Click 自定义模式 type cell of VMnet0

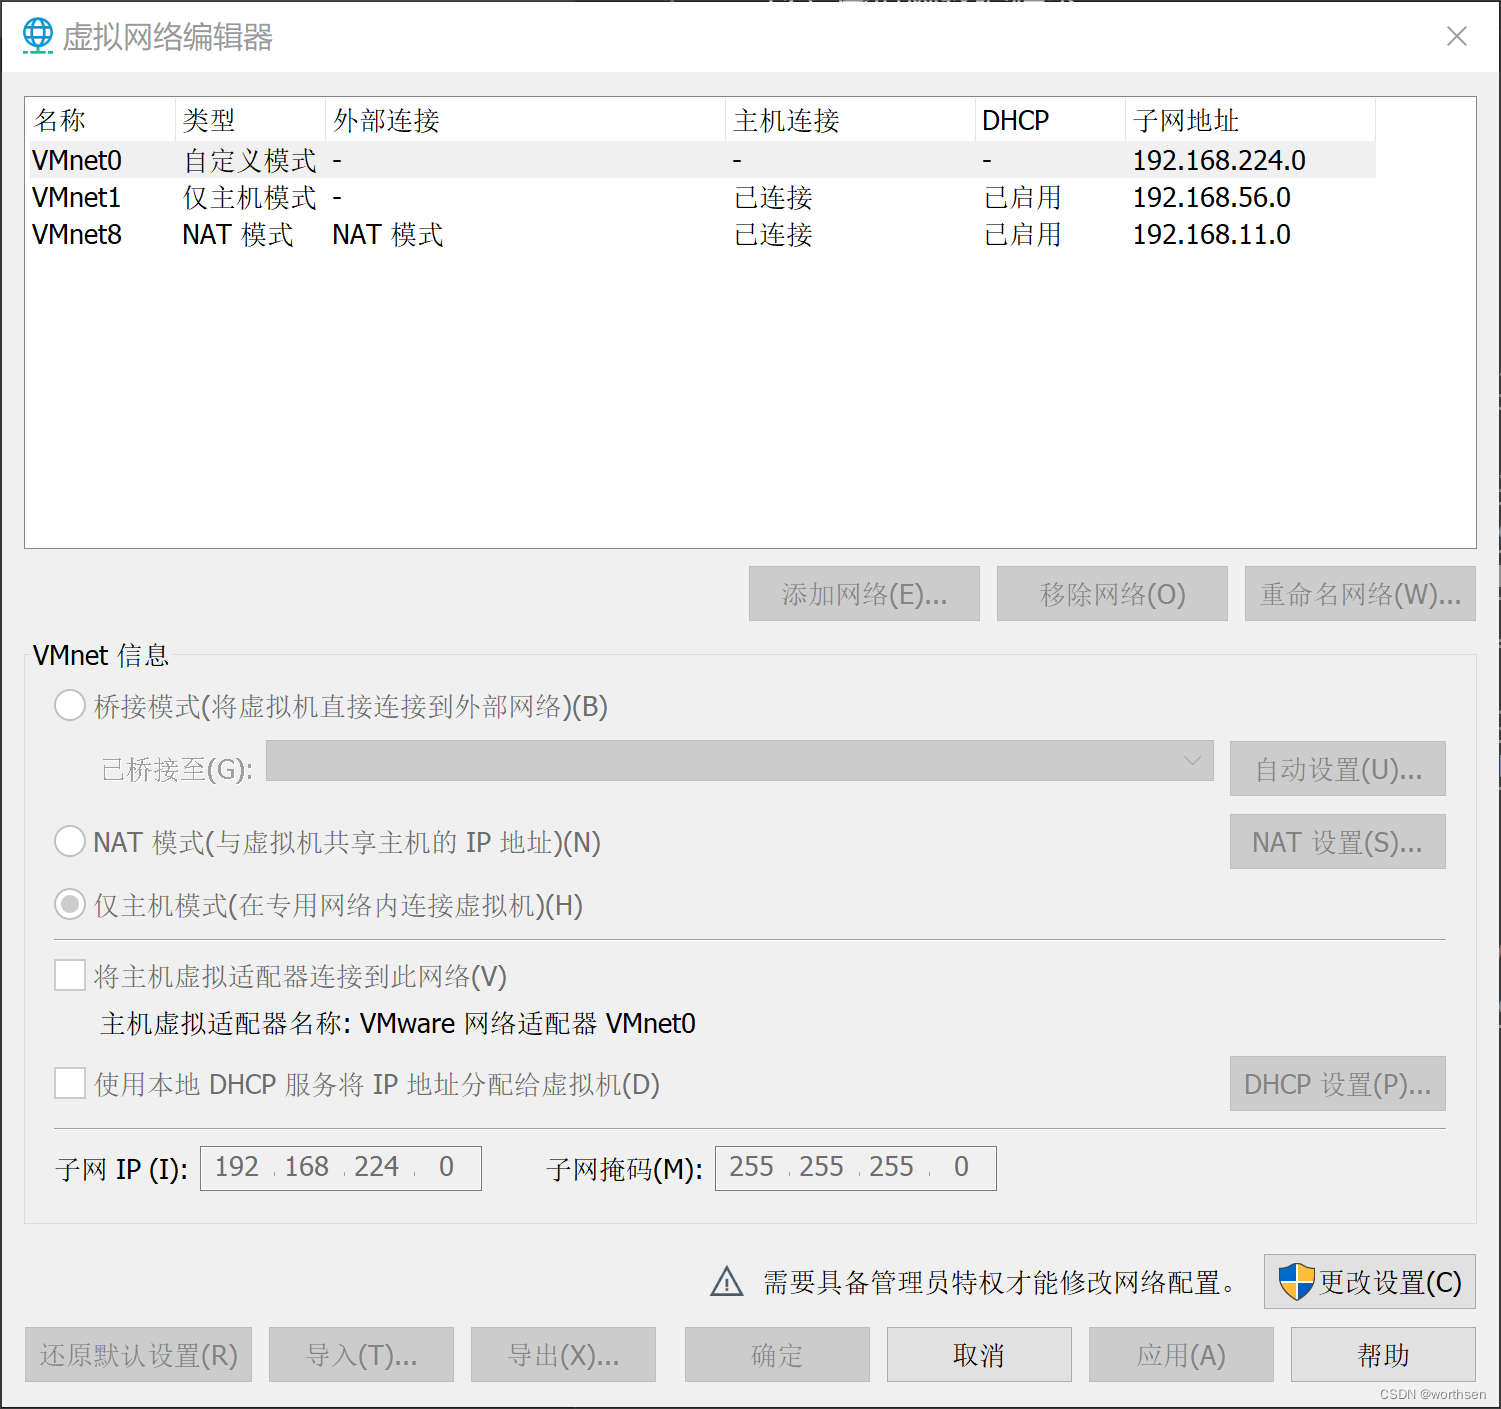[x=249, y=160]
